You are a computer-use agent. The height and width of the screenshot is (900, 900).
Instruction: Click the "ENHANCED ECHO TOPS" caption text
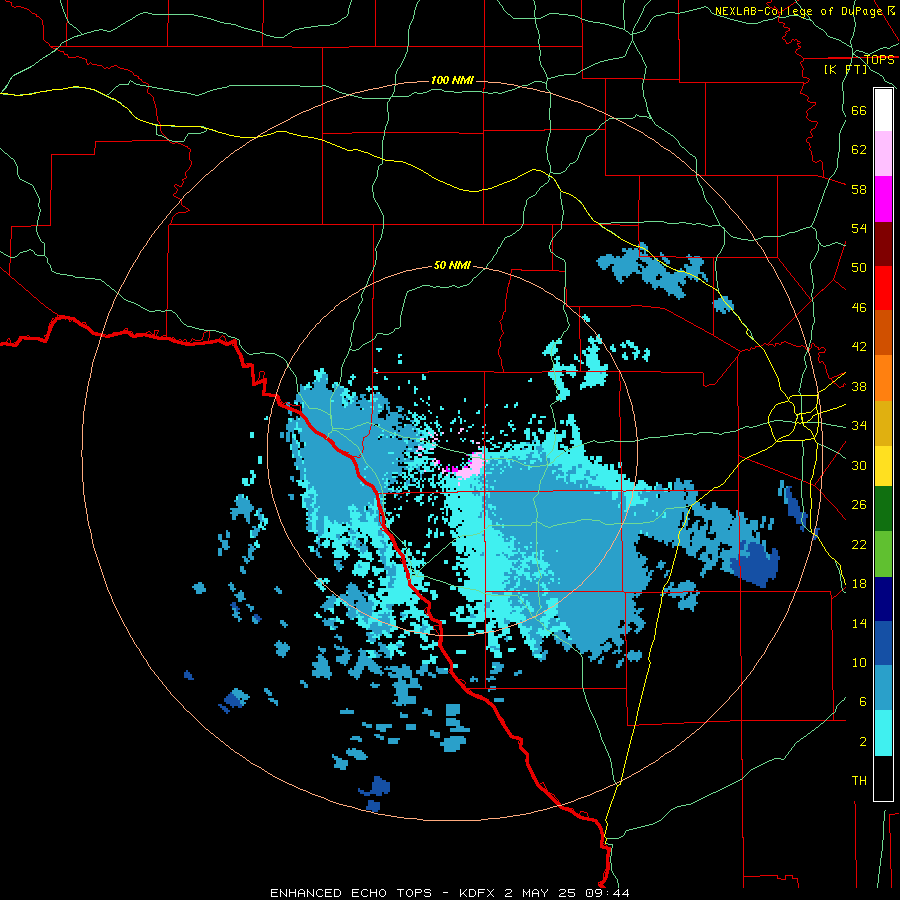(x=351, y=893)
